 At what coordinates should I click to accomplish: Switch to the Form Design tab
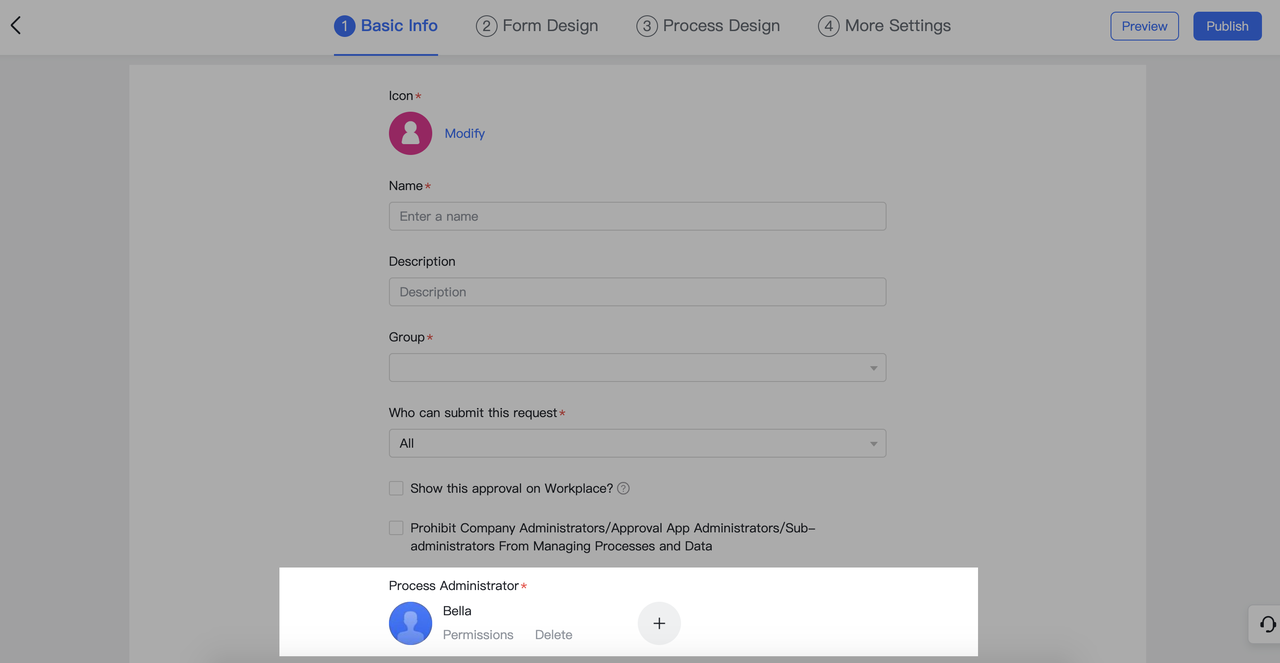pyautogui.click(x=537, y=26)
